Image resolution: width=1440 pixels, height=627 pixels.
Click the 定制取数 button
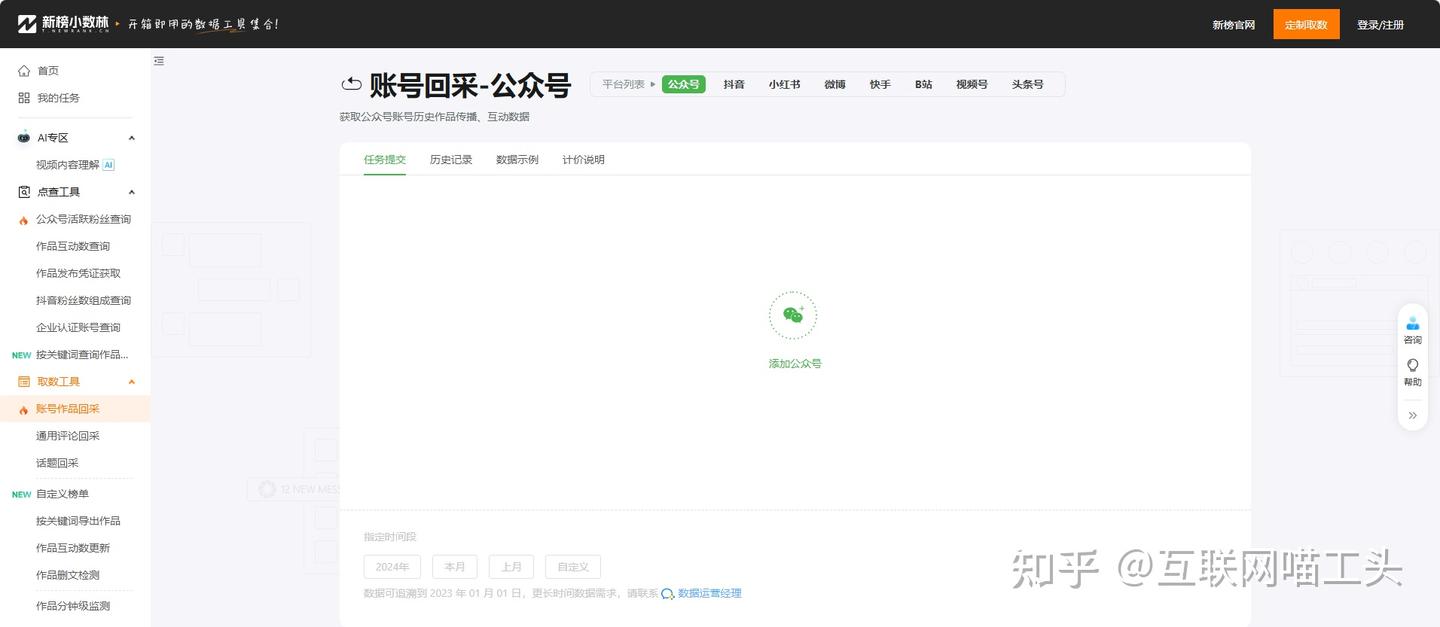click(x=1306, y=24)
